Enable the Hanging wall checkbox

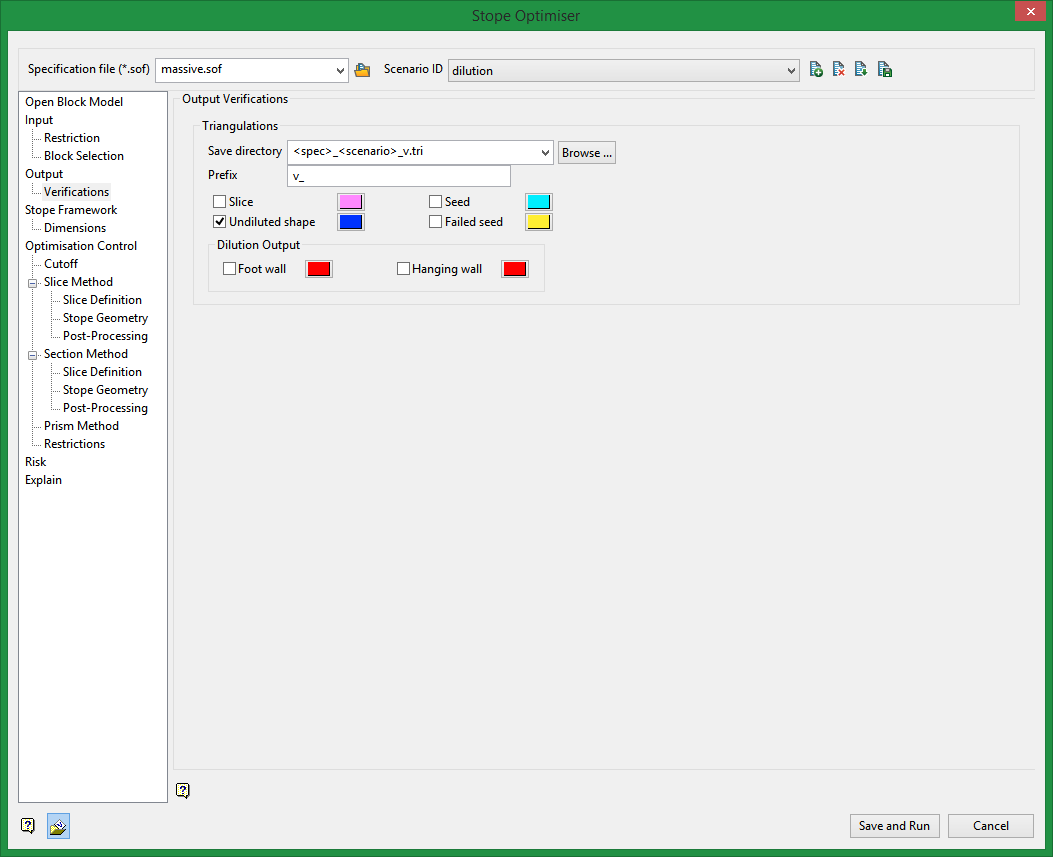coord(404,269)
